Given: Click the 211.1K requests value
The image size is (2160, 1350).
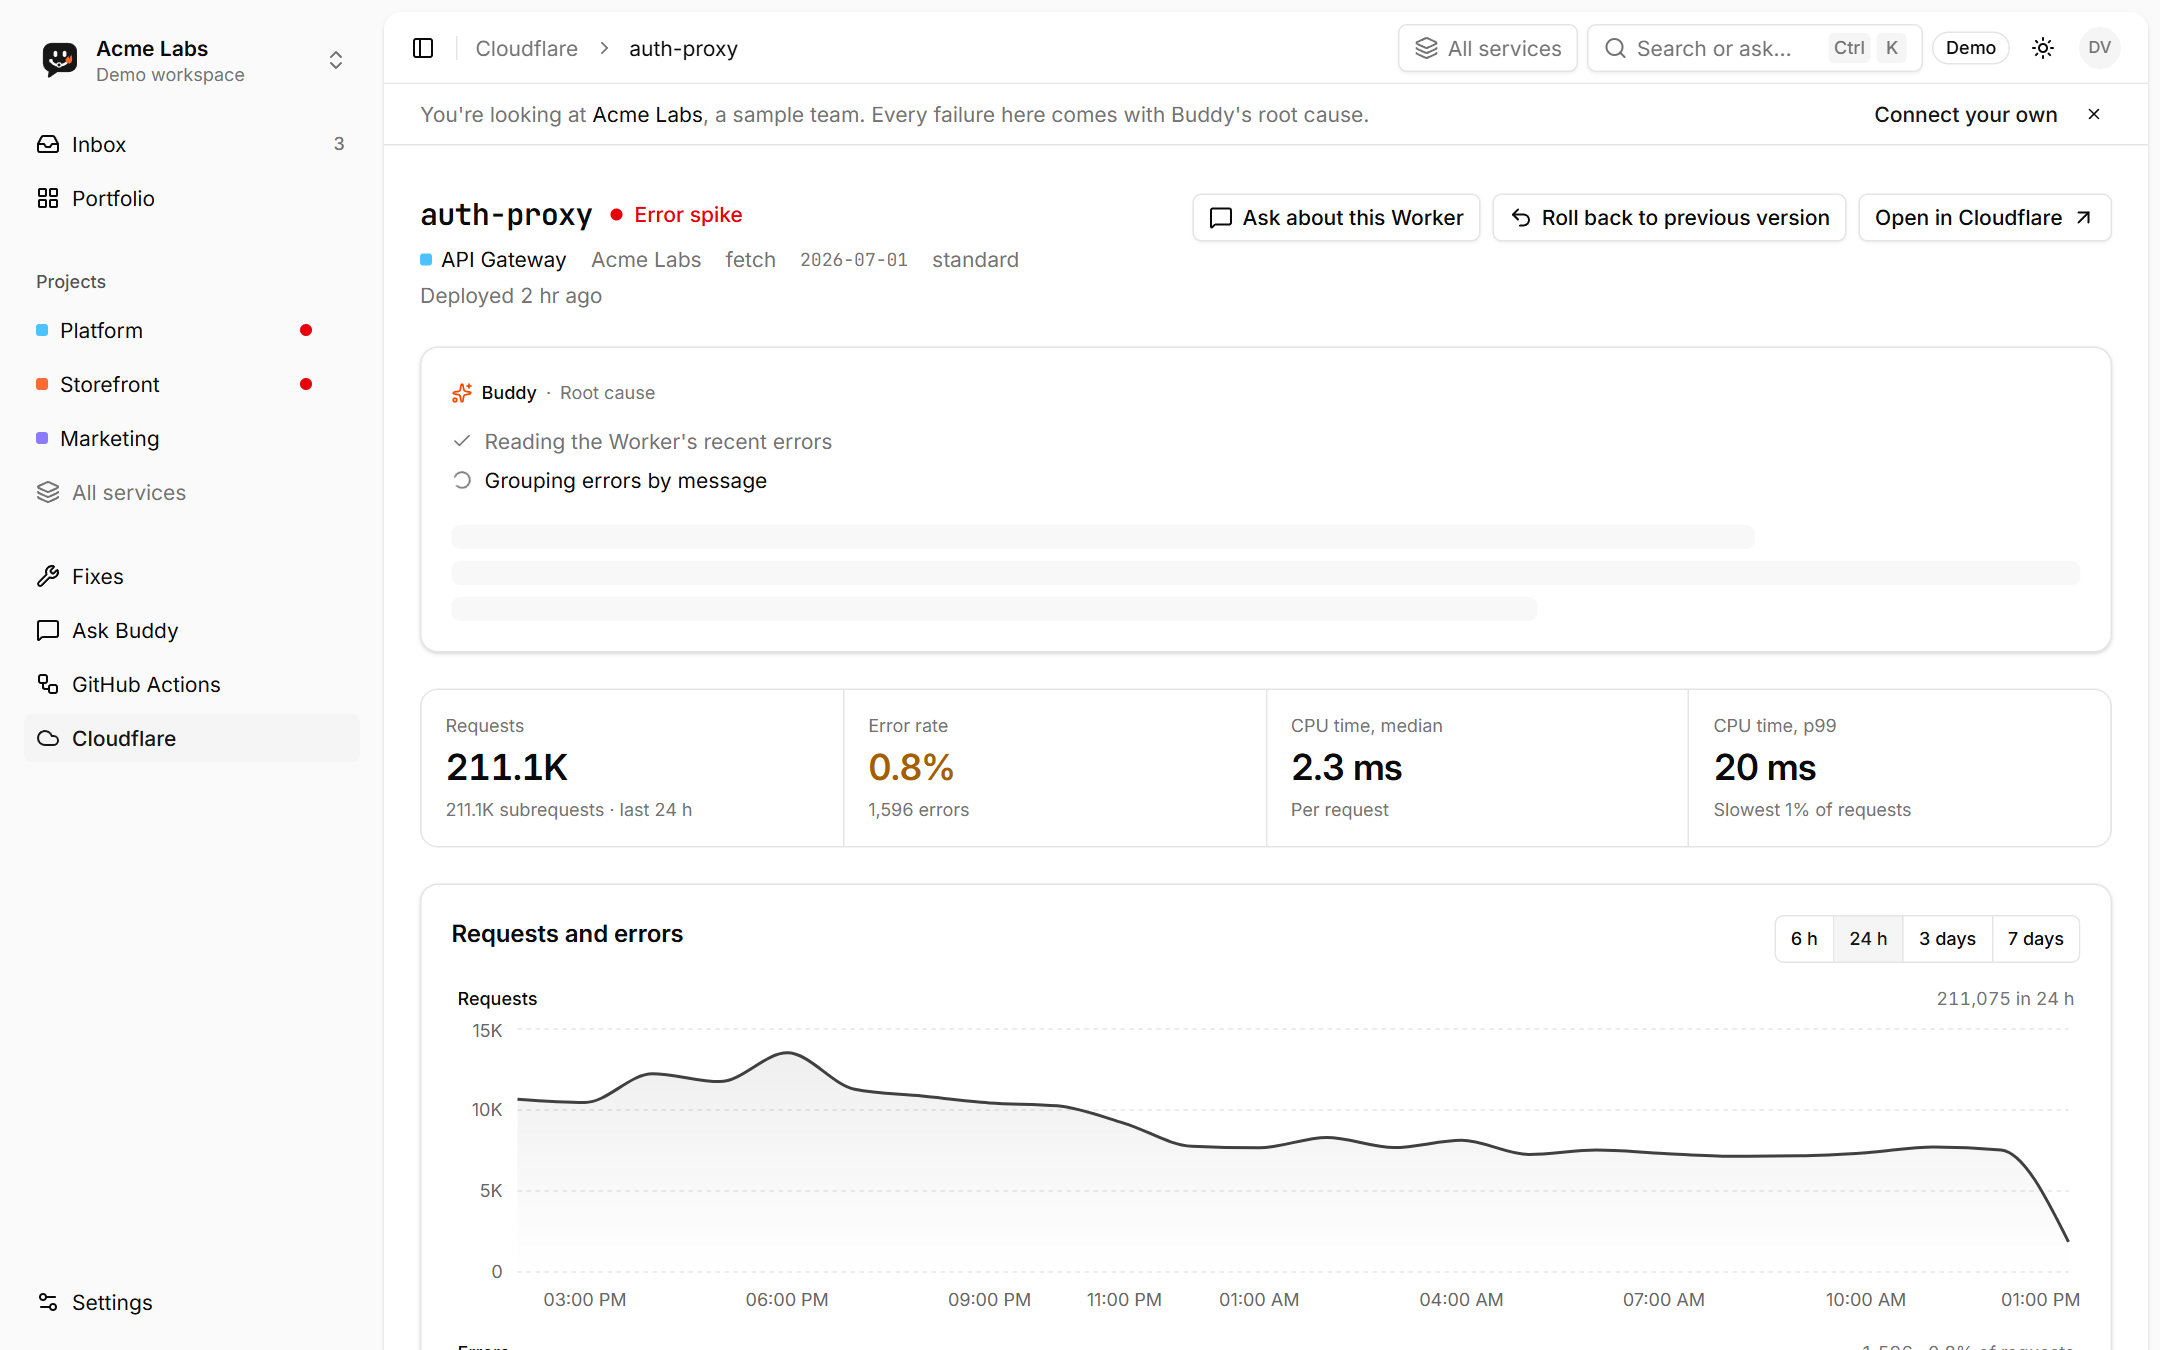Looking at the screenshot, I should (507, 767).
